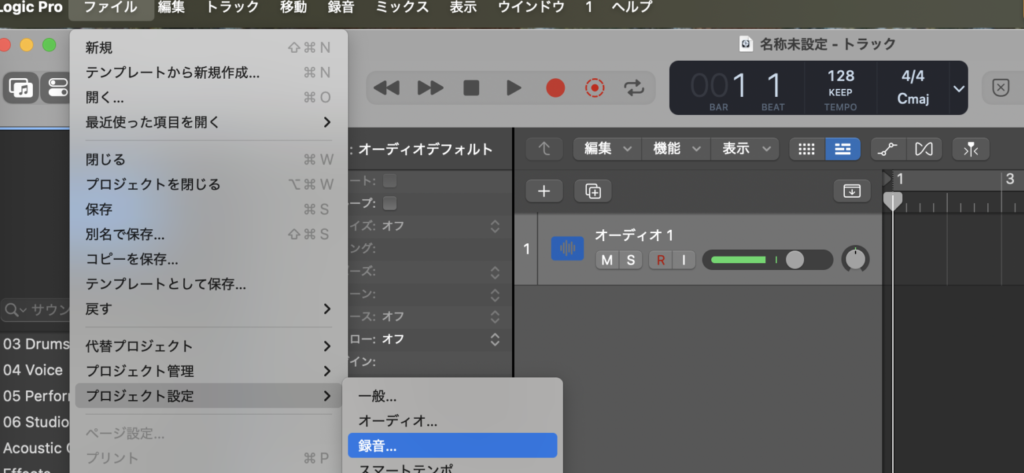
Task: Record-enable the オーディオ 1 track
Action: [x=660, y=260]
